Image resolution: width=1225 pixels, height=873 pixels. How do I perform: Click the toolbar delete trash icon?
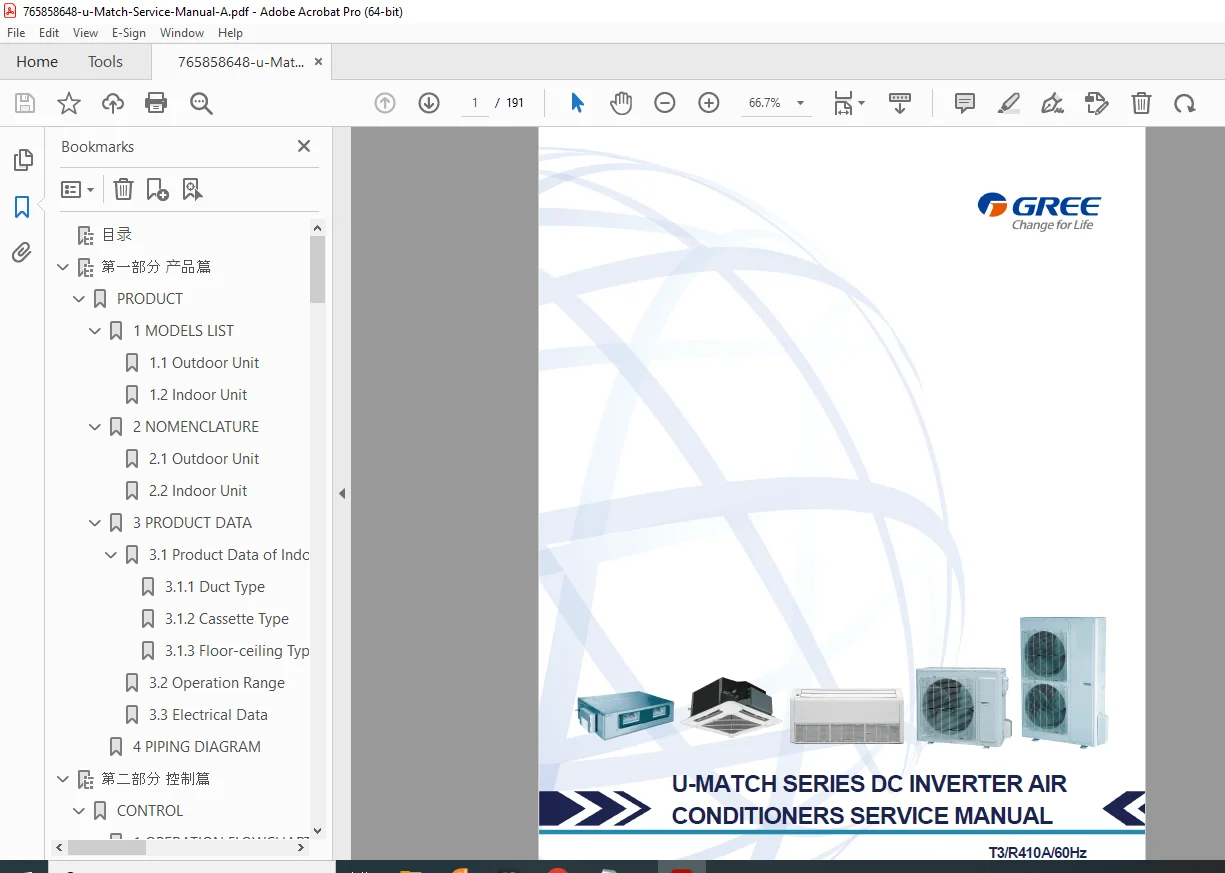(1141, 103)
